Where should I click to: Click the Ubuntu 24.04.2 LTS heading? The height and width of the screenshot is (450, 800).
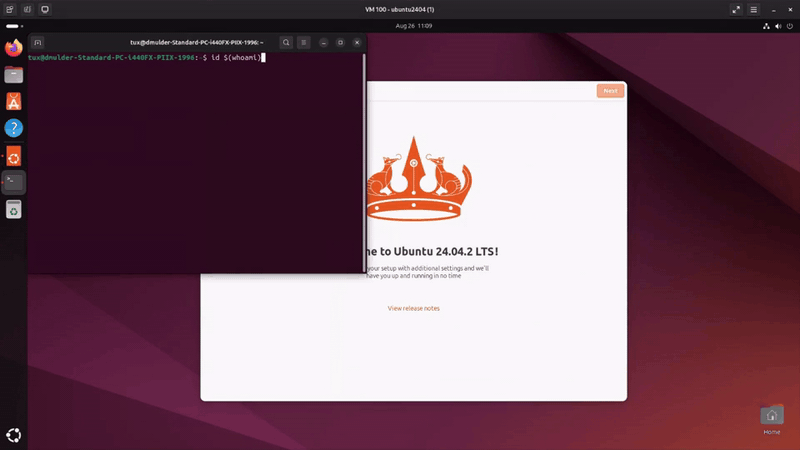(x=432, y=252)
